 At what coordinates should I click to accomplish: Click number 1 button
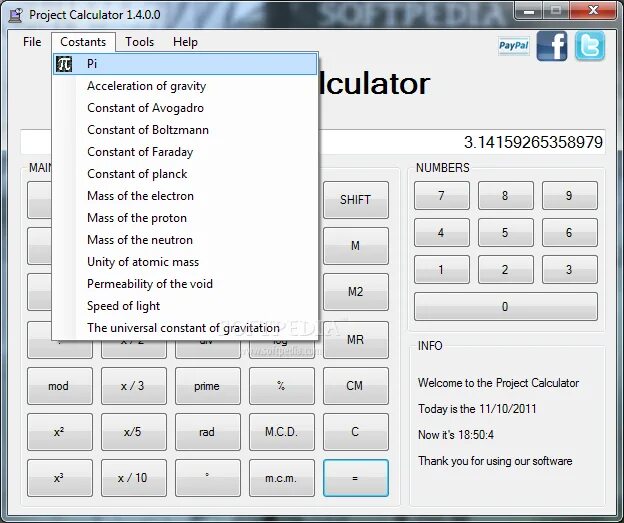point(442,269)
